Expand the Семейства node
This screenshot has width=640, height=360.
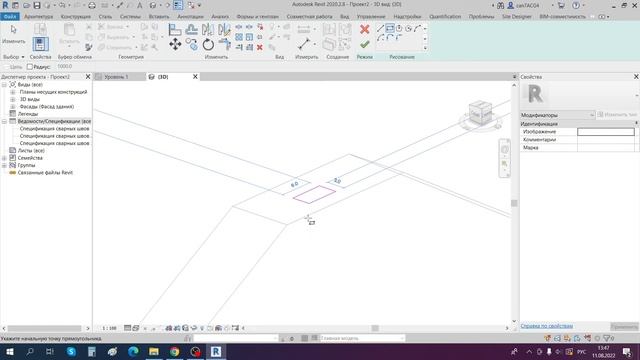(x=4, y=158)
